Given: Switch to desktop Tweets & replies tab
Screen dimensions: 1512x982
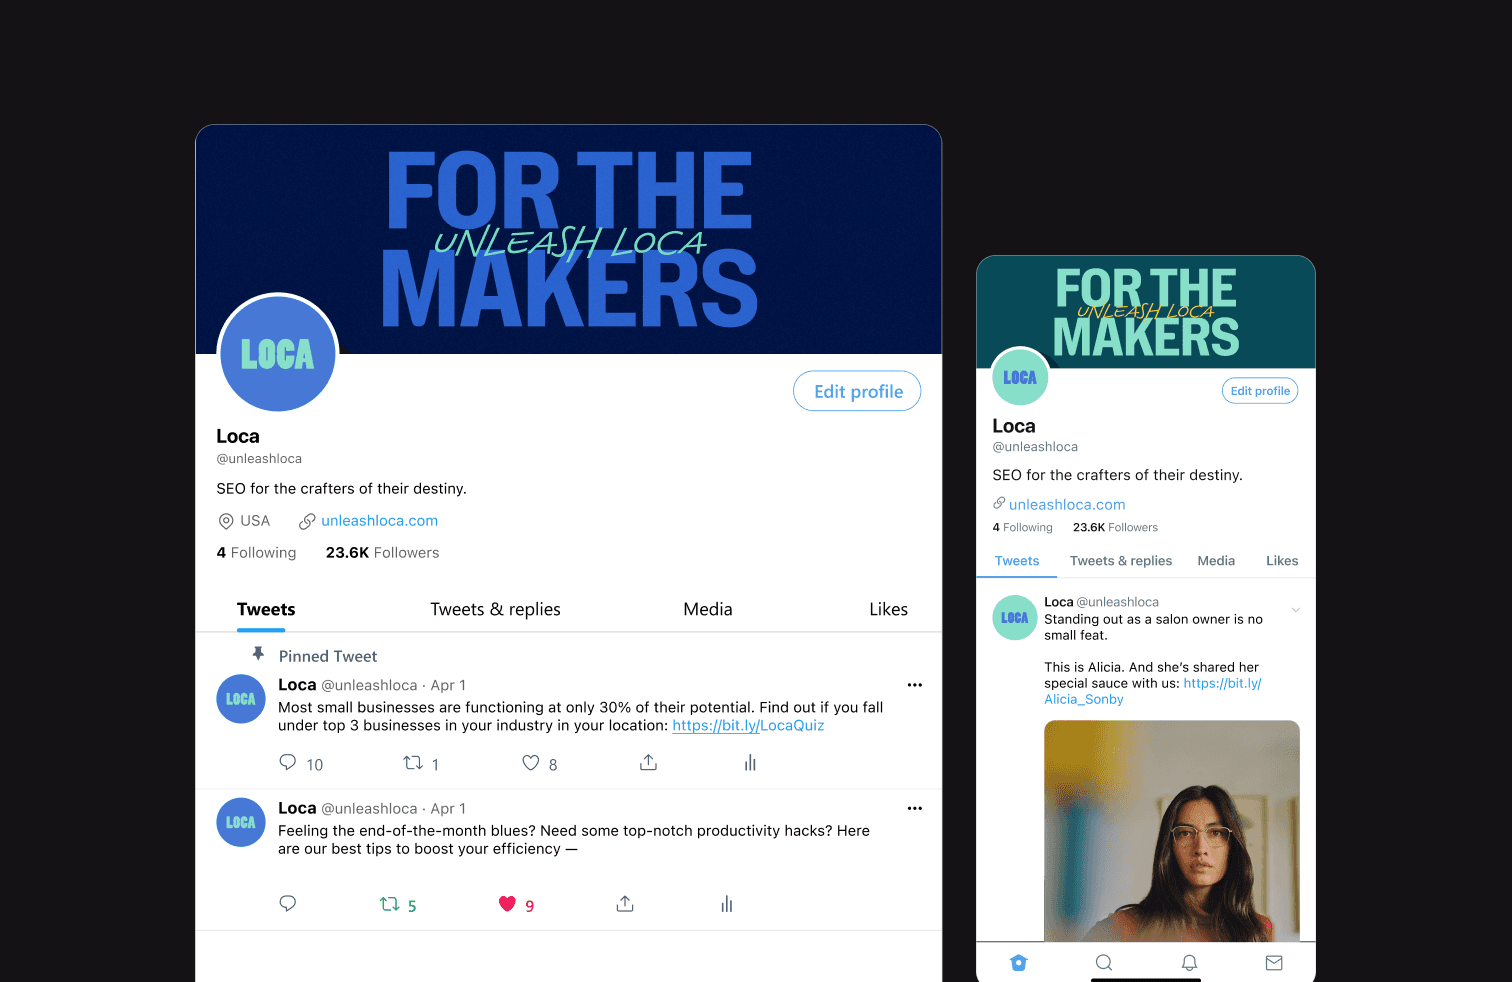Looking at the screenshot, I should click(x=495, y=609).
